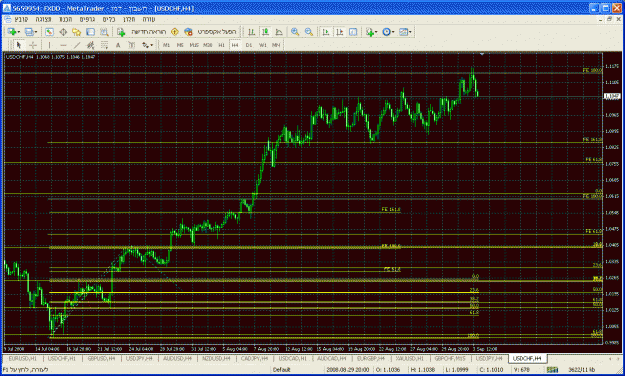Switch to the EURUSD,H1 chart tab
The image size is (625, 376).
(x=23, y=358)
